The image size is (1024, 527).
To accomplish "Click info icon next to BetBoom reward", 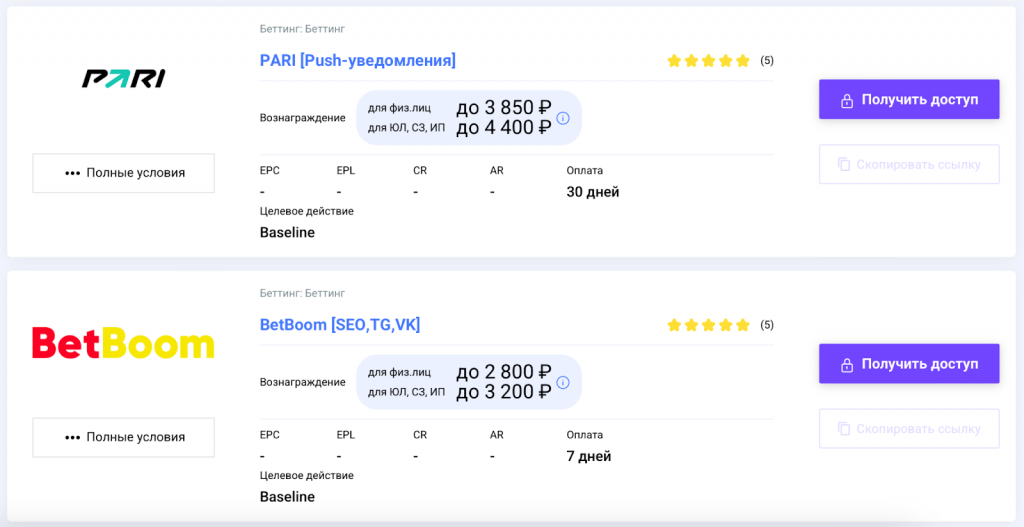I will [563, 382].
